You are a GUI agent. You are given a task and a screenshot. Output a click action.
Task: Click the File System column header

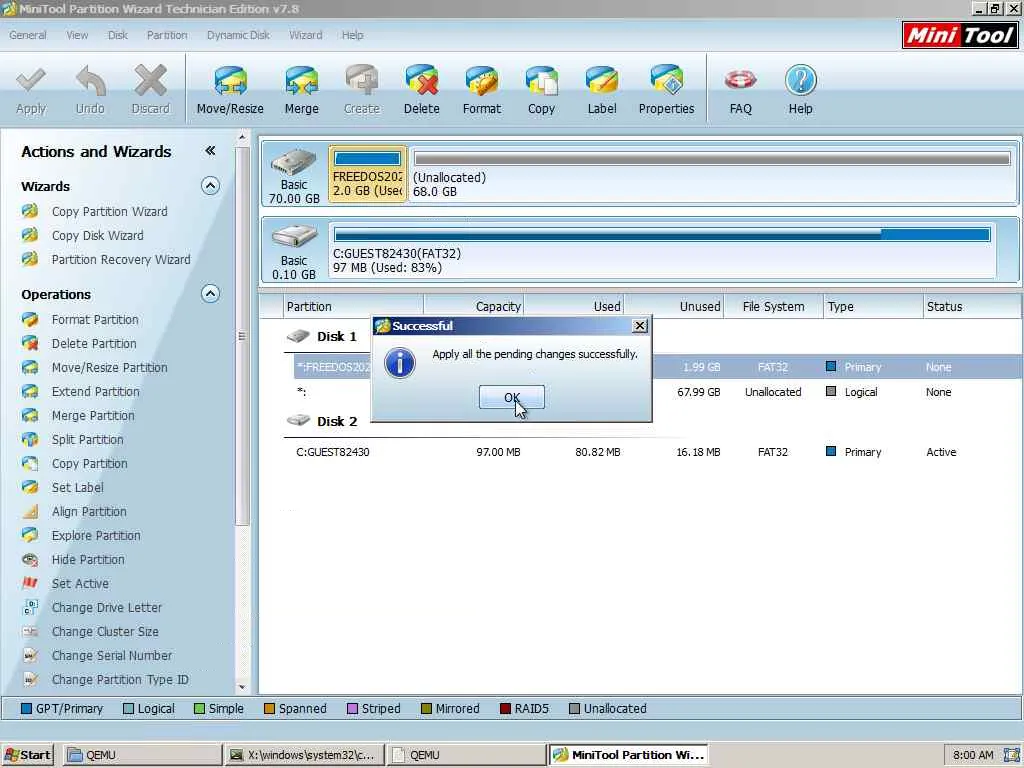click(x=773, y=306)
